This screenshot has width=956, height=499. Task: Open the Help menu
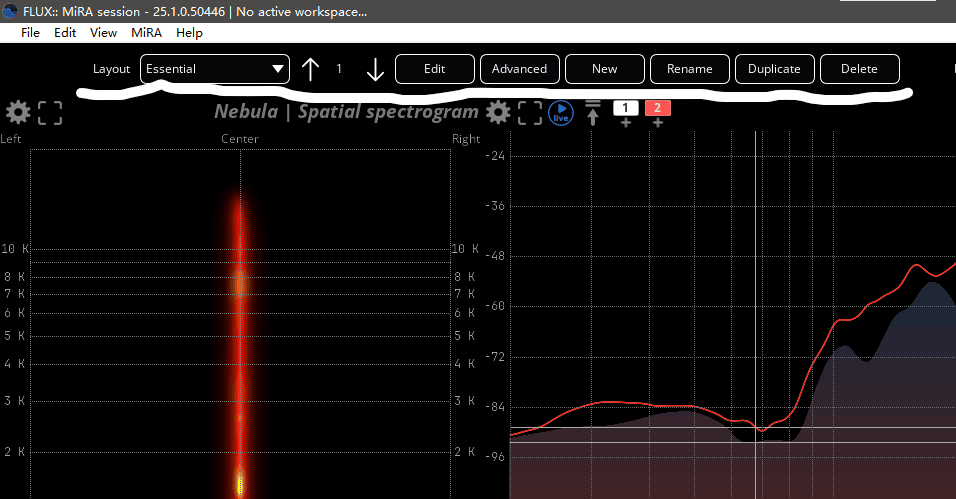point(189,33)
